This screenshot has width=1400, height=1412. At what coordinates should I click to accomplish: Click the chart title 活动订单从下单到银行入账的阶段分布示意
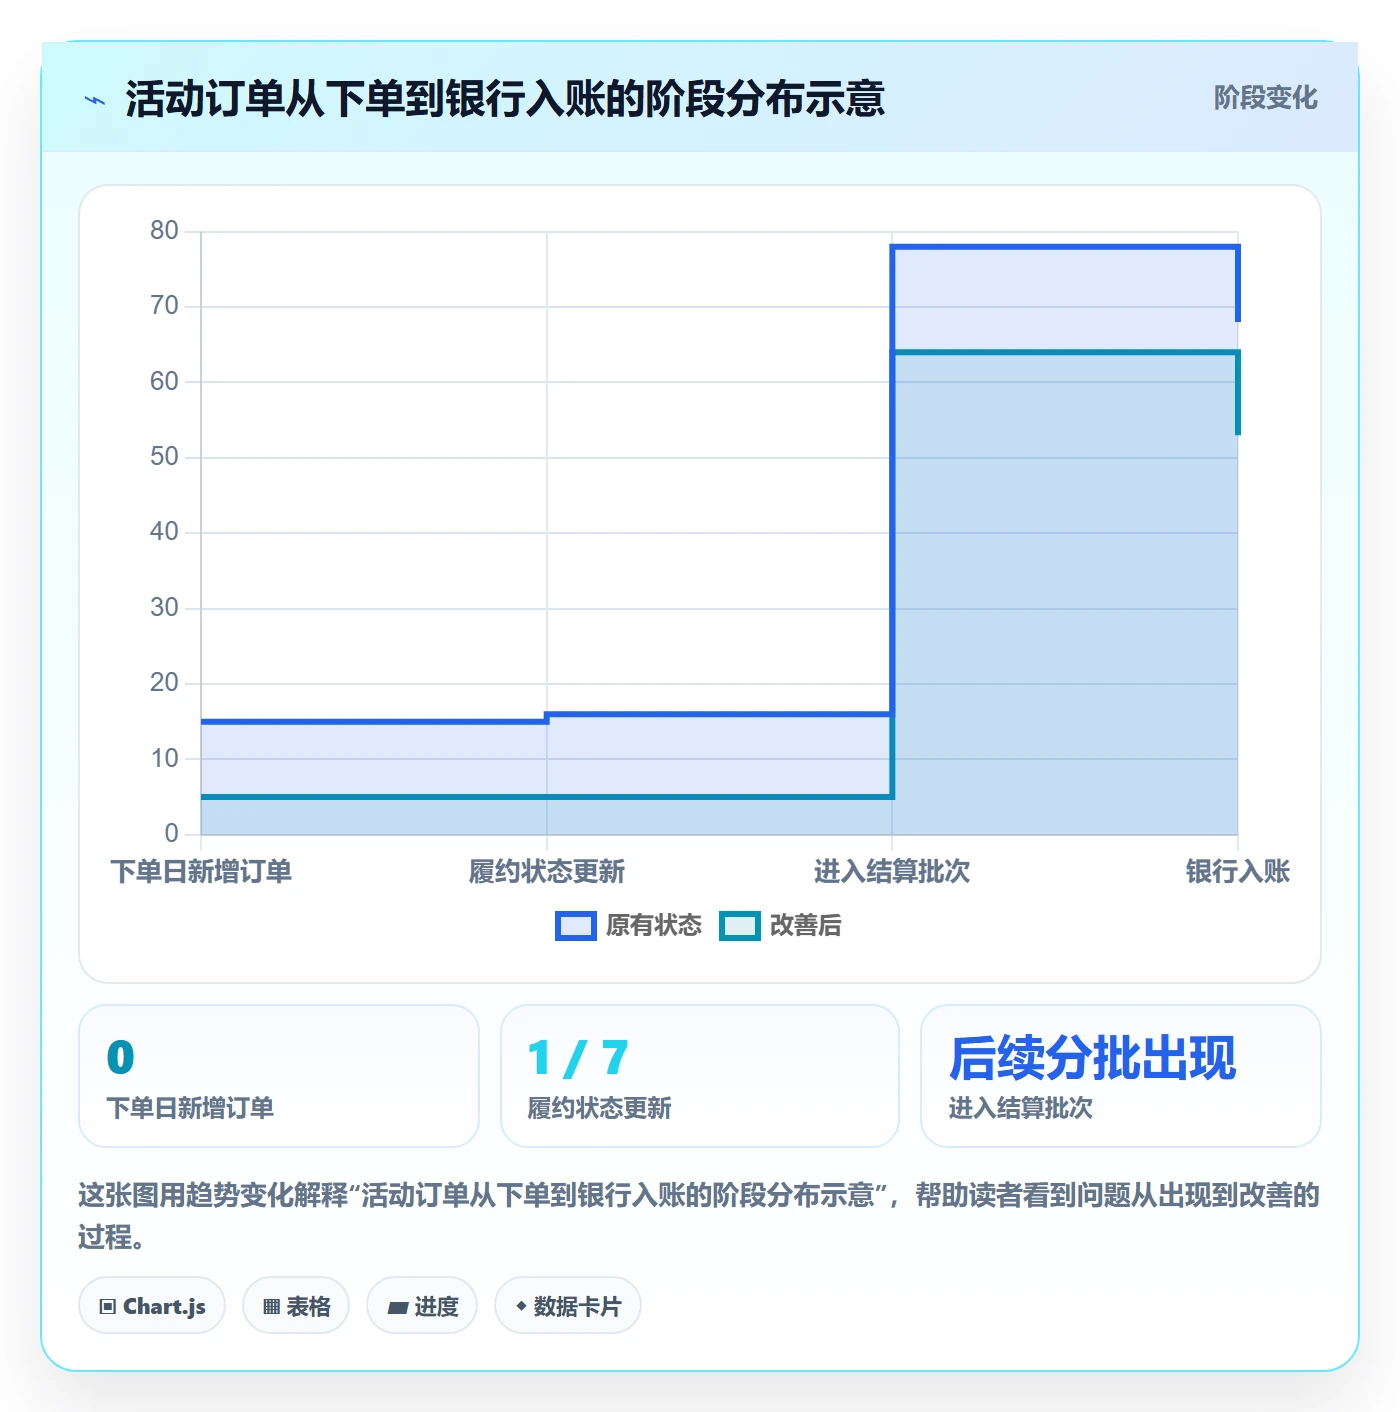point(505,99)
